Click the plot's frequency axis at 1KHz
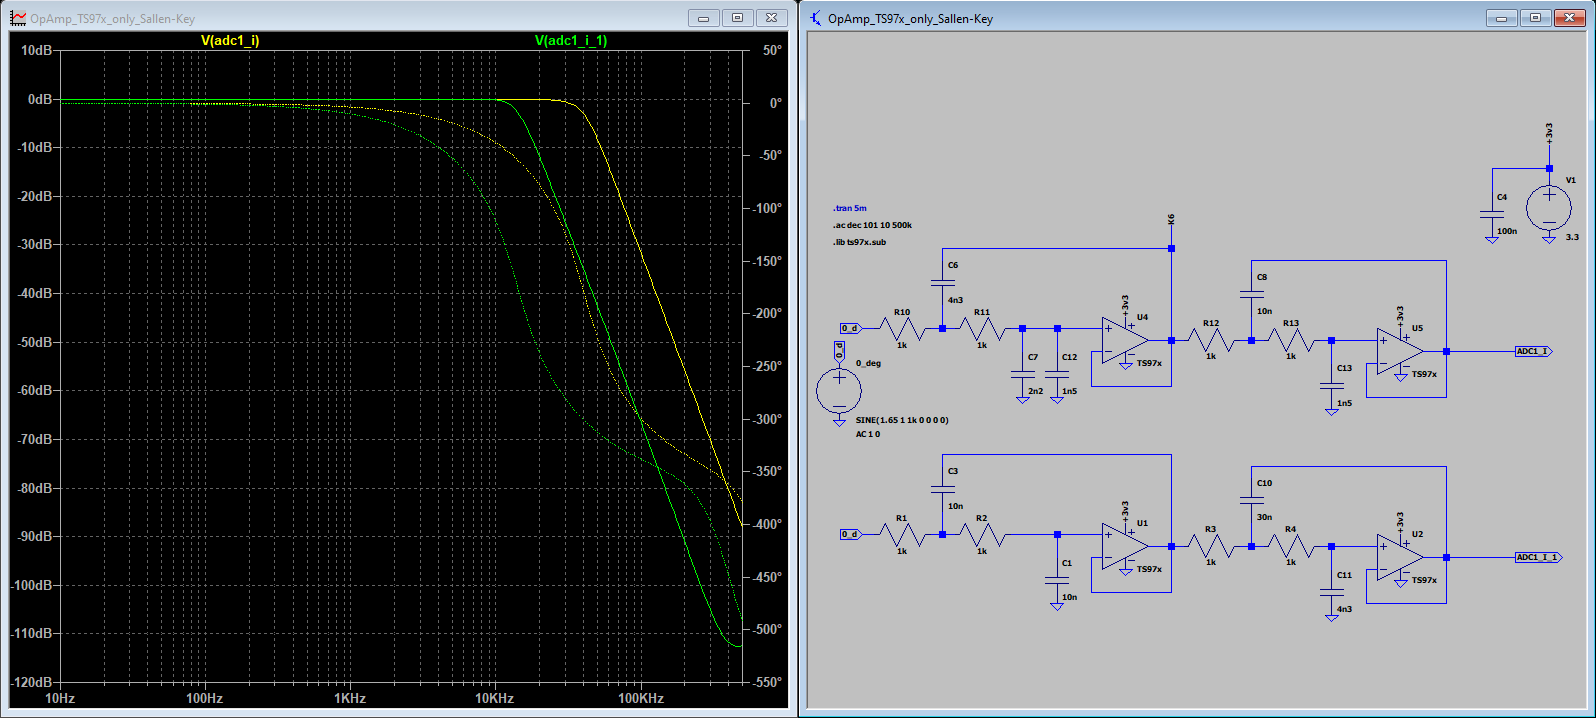1596x718 pixels. point(349,698)
